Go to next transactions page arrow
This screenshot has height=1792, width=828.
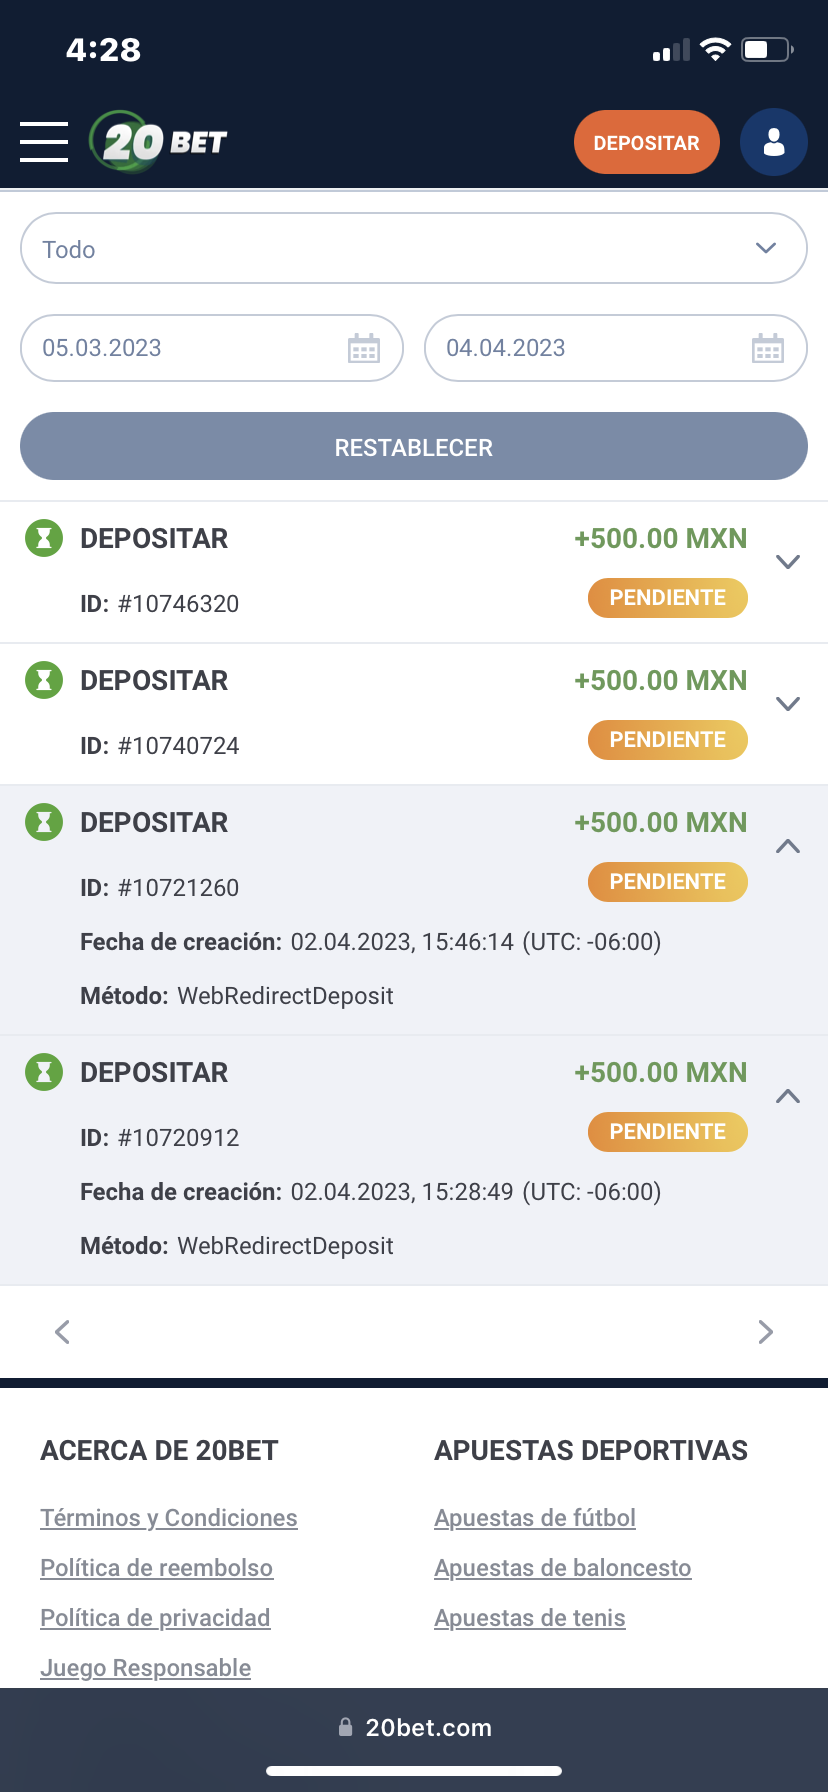pos(766,1332)
